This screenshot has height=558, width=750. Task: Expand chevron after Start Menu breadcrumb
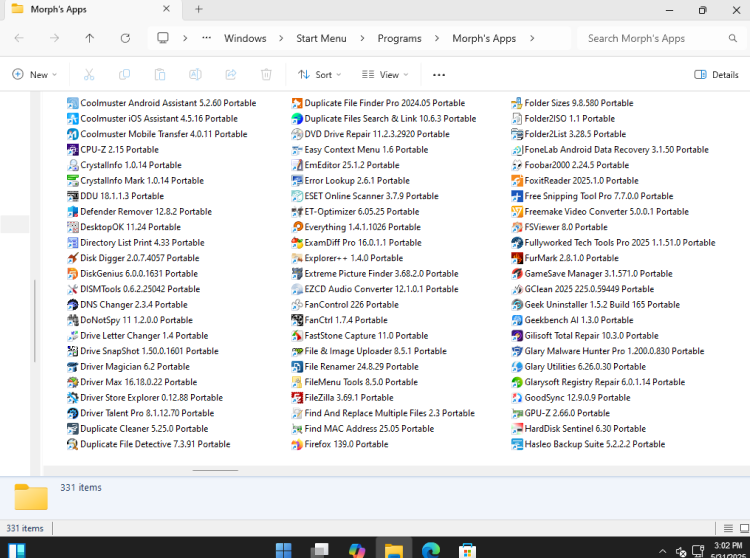(362, 38)
